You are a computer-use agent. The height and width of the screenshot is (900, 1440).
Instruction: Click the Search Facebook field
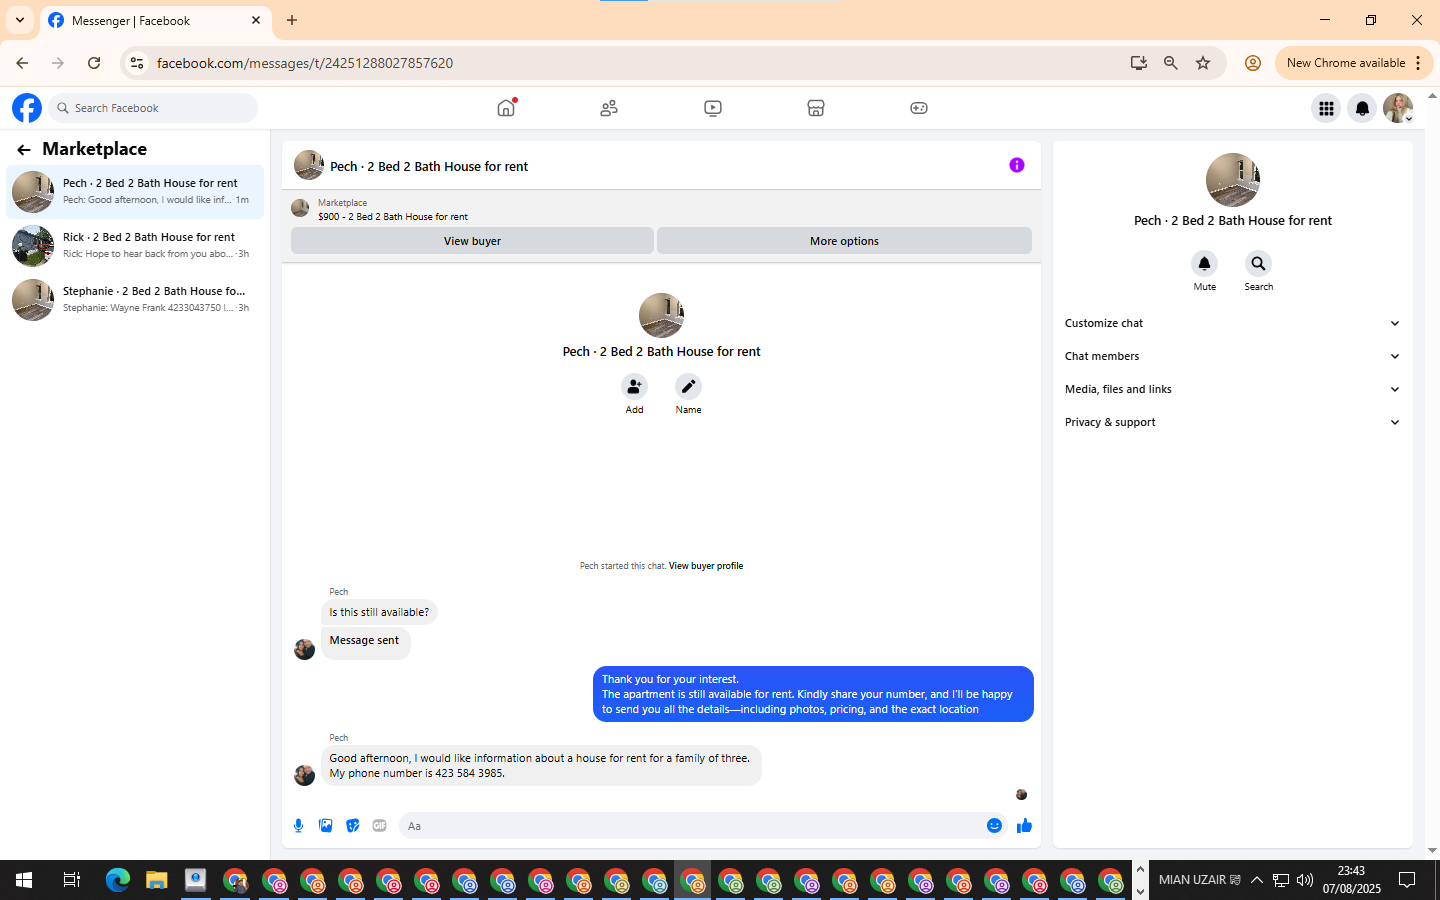(x=153, y=108)
